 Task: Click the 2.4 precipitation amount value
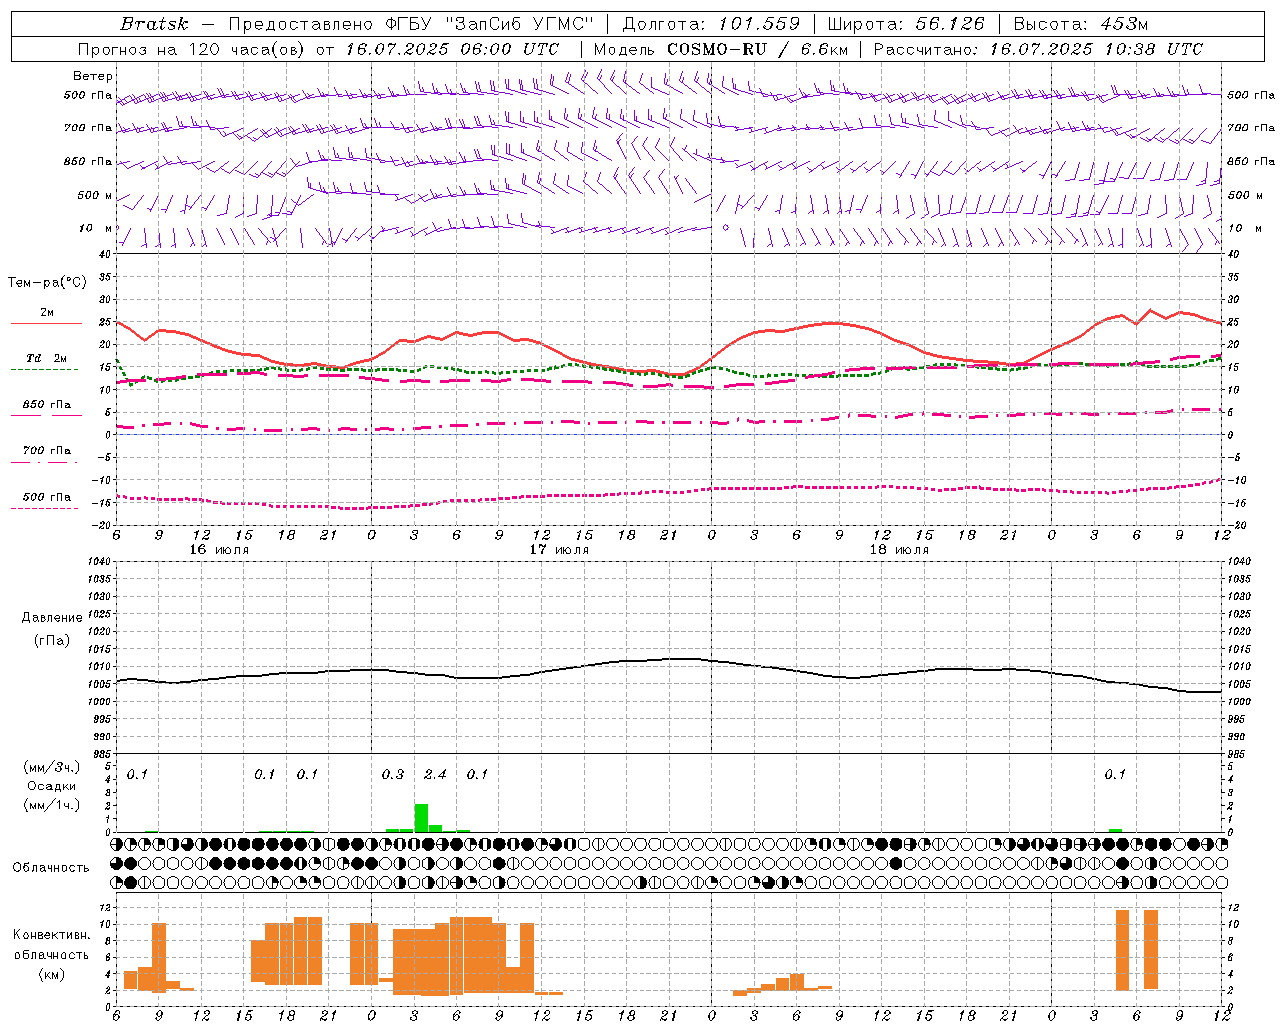pyautogui.click(x=435, y=774)
